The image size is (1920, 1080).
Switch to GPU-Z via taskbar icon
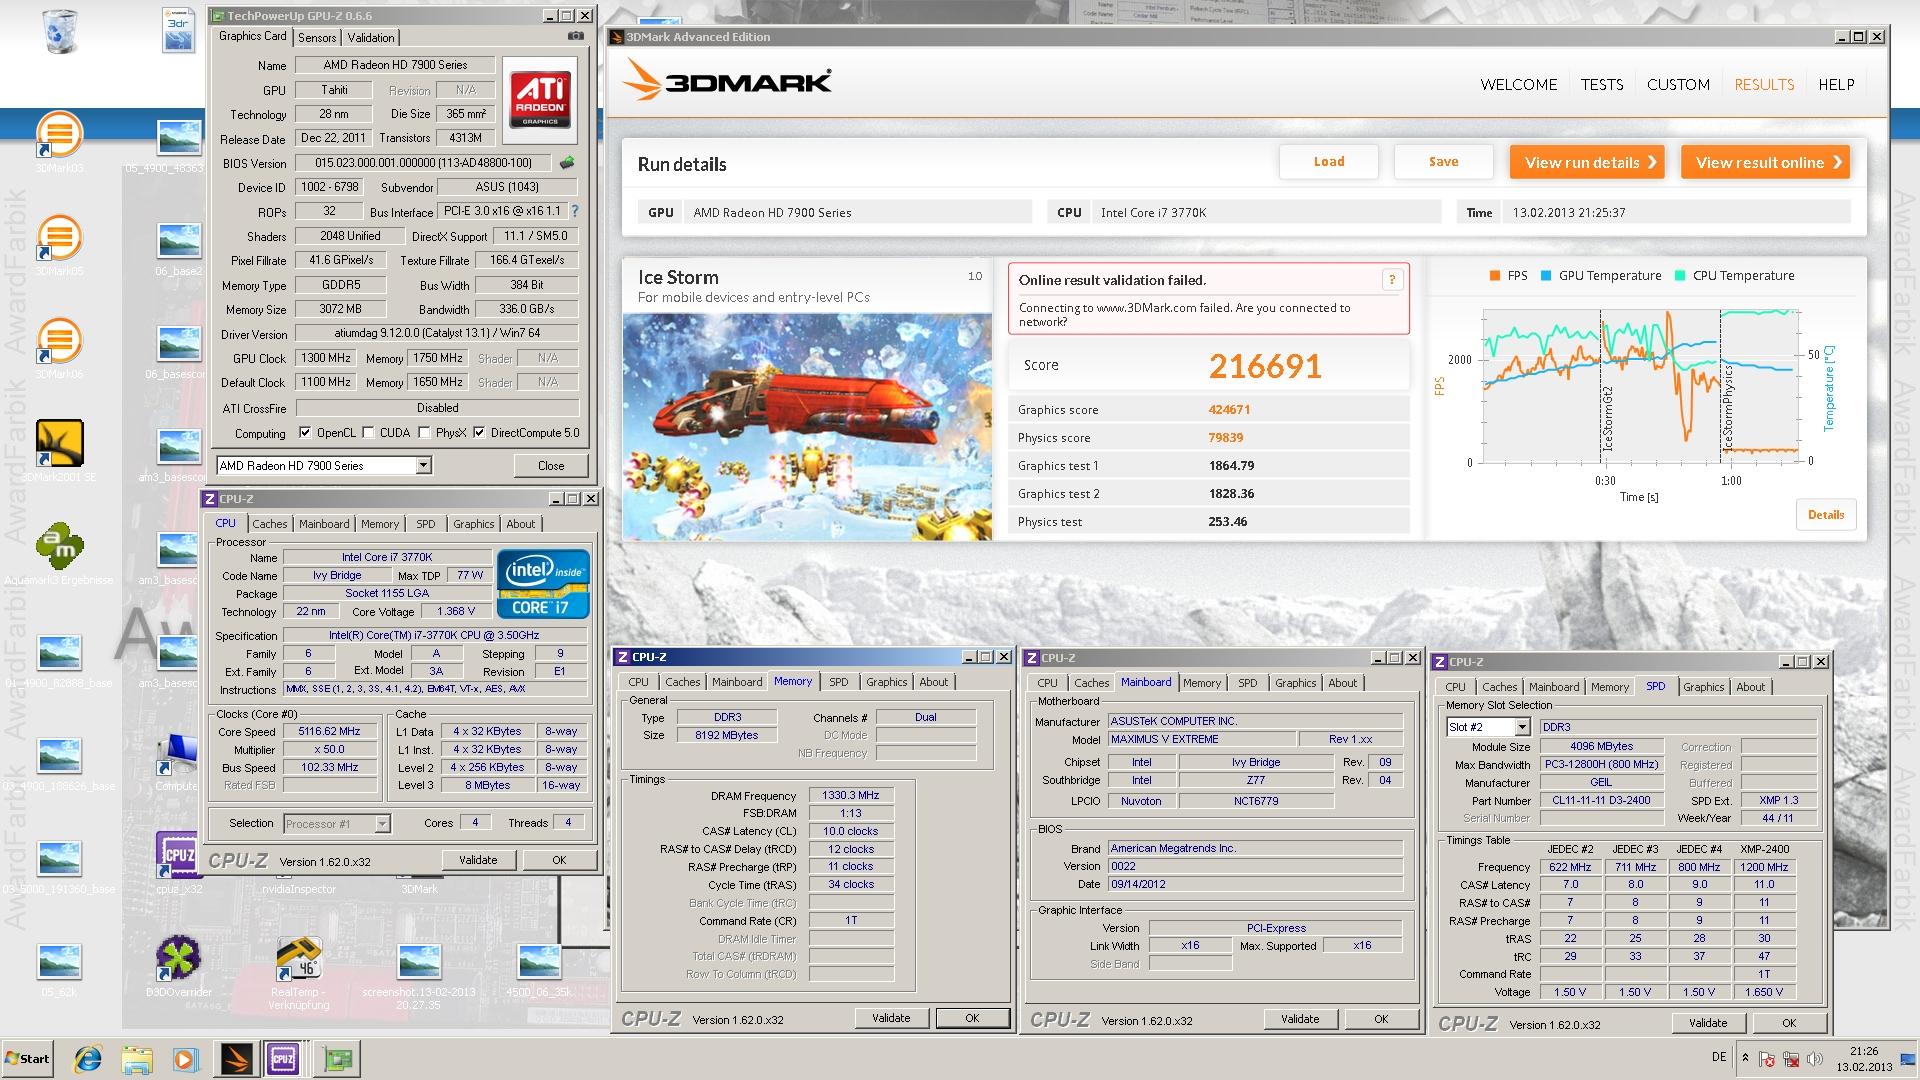point(338,1058)
